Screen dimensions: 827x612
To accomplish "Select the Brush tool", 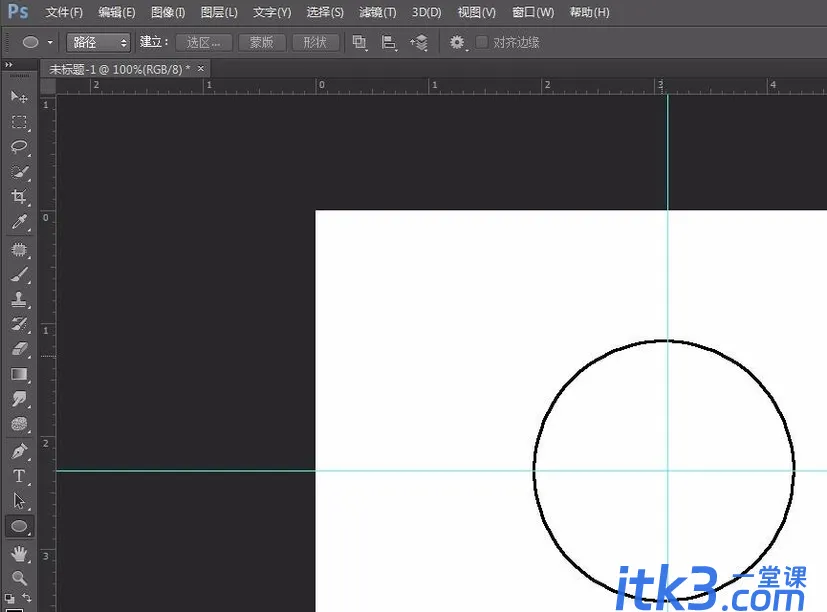I will click(x=19, y=274).
